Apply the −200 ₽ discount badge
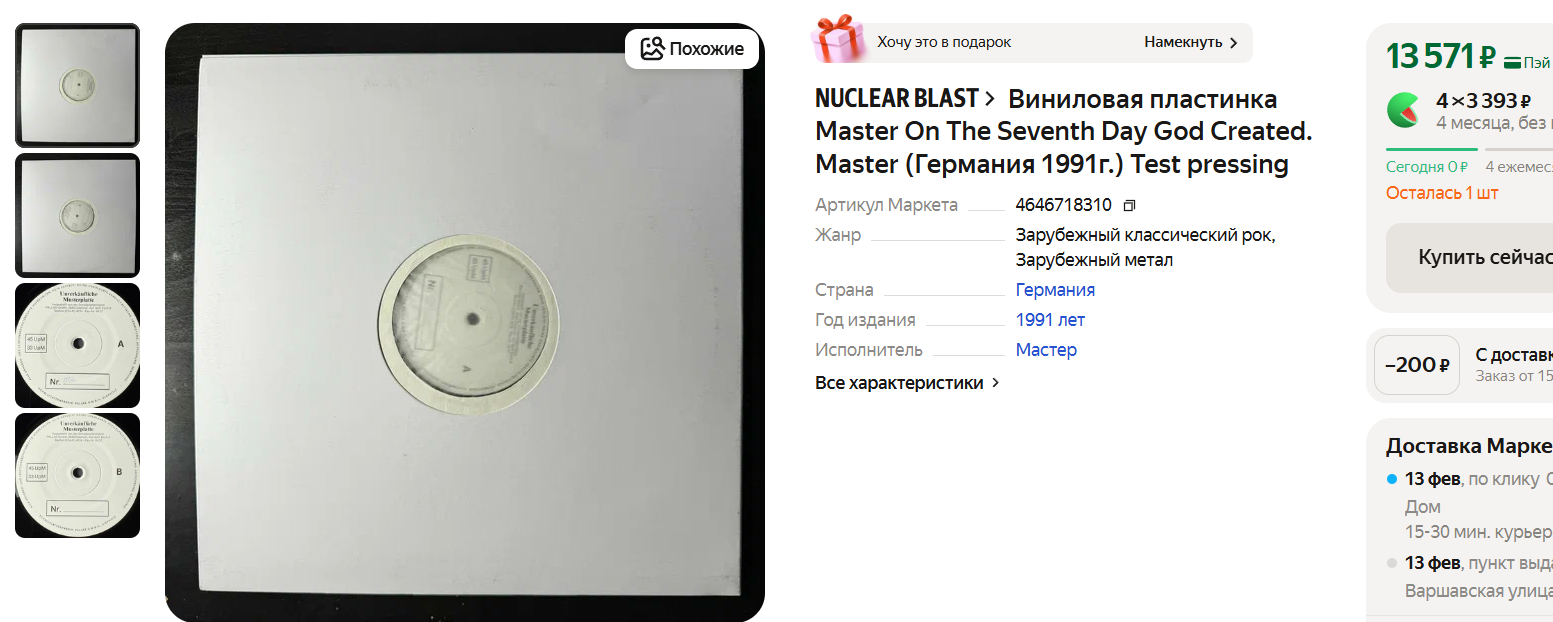Screen dimensions: 1553x622 pos(1417,365)
